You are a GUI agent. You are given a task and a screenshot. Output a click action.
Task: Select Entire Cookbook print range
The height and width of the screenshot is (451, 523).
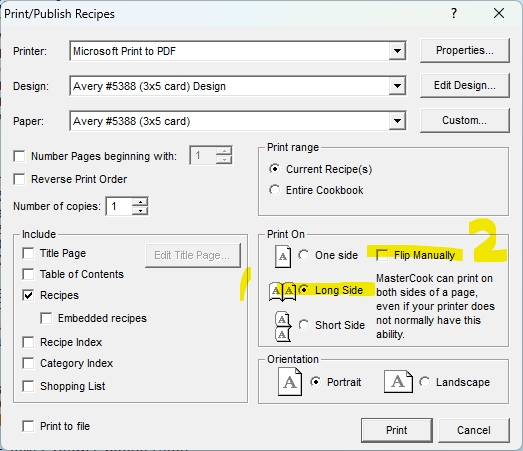point(275,190)
